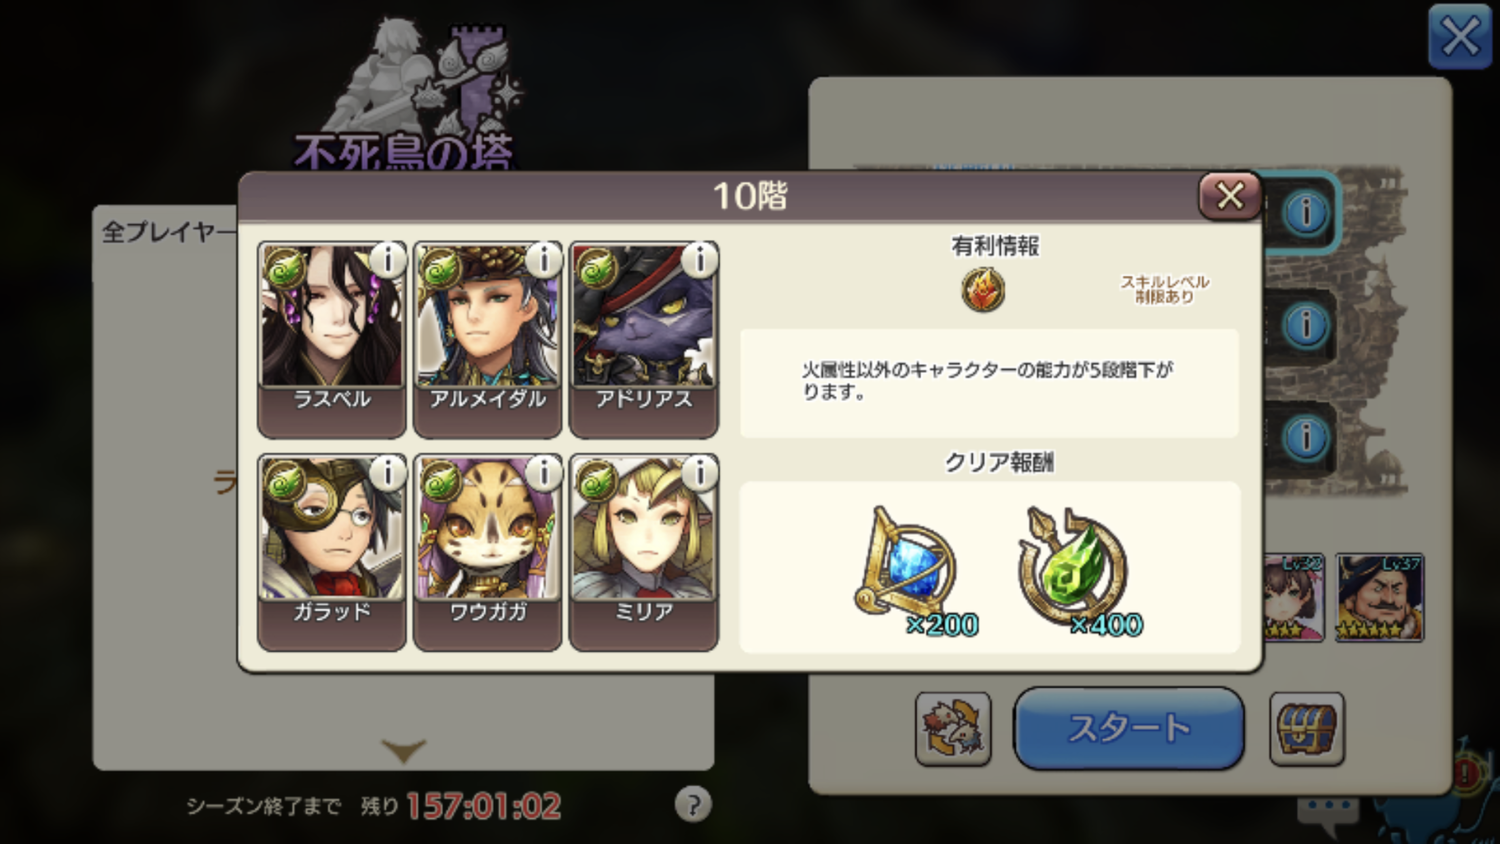Viewport: 1500px width, 844px height.
Task: Open info for ラスベル character
Action: 387,260
